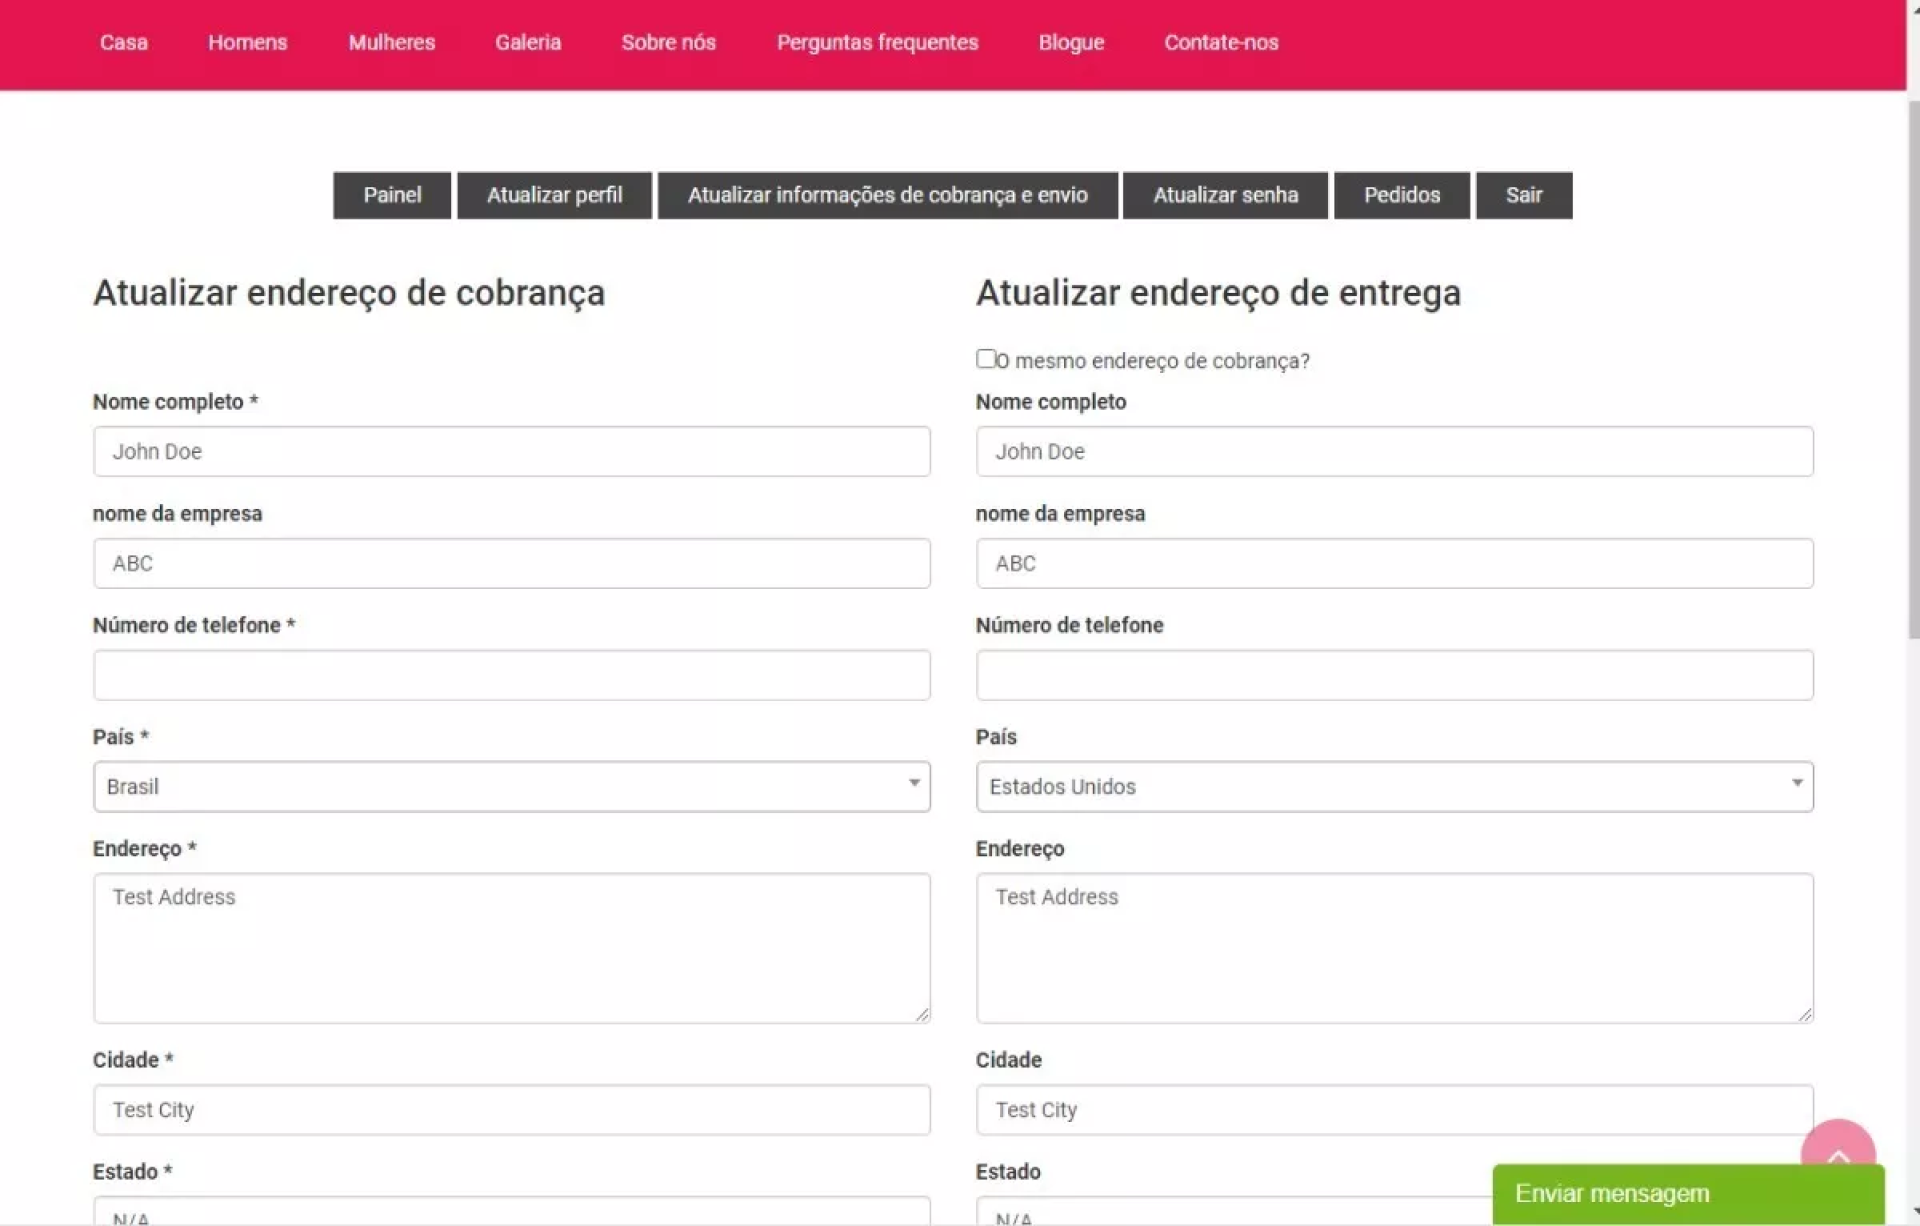Screen dimensions: 1920x1226
Task: Open the Atualizar senha section
Action: pyautogui.click(x=1225, y=195)
